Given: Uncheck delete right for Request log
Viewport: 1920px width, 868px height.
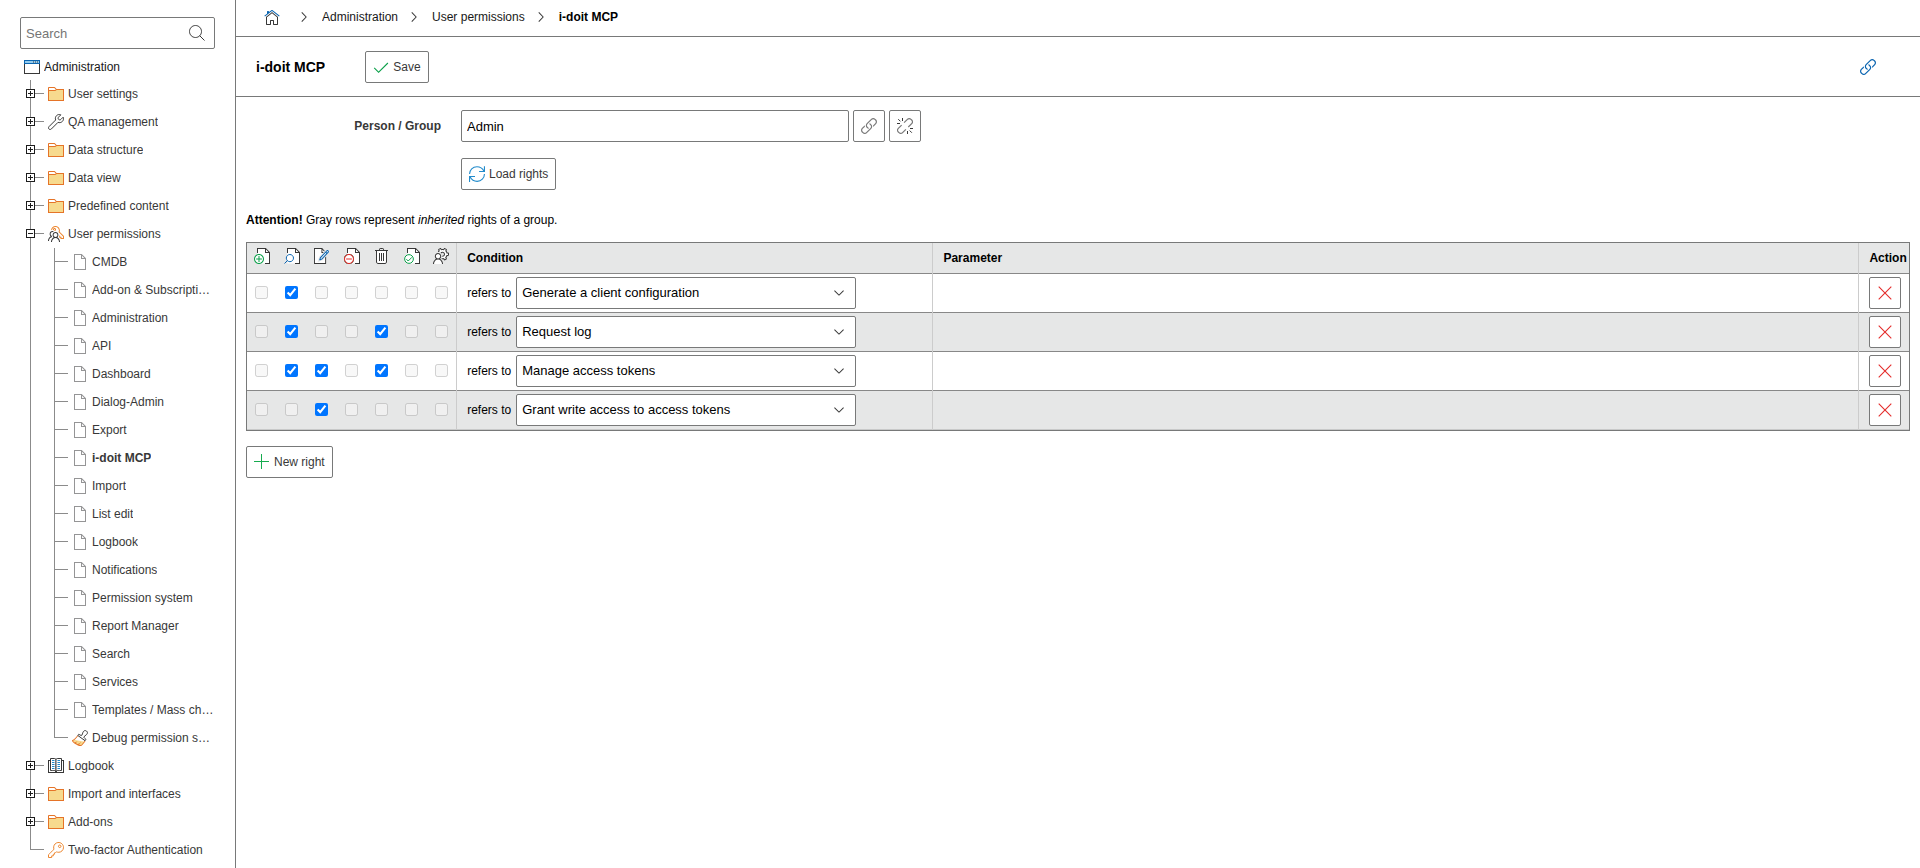Looking at the screenshot, I should [382, 332].
